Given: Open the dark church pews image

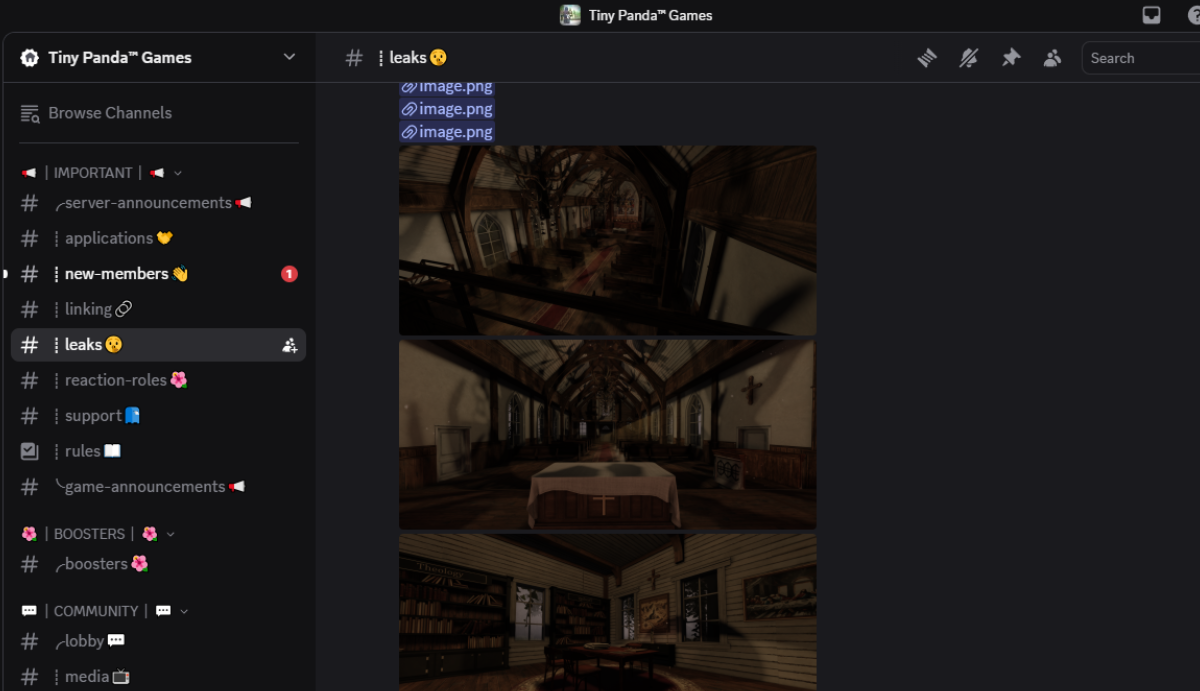Looking at the screenshot, I should pyautogui.click(x=607, y=240).
